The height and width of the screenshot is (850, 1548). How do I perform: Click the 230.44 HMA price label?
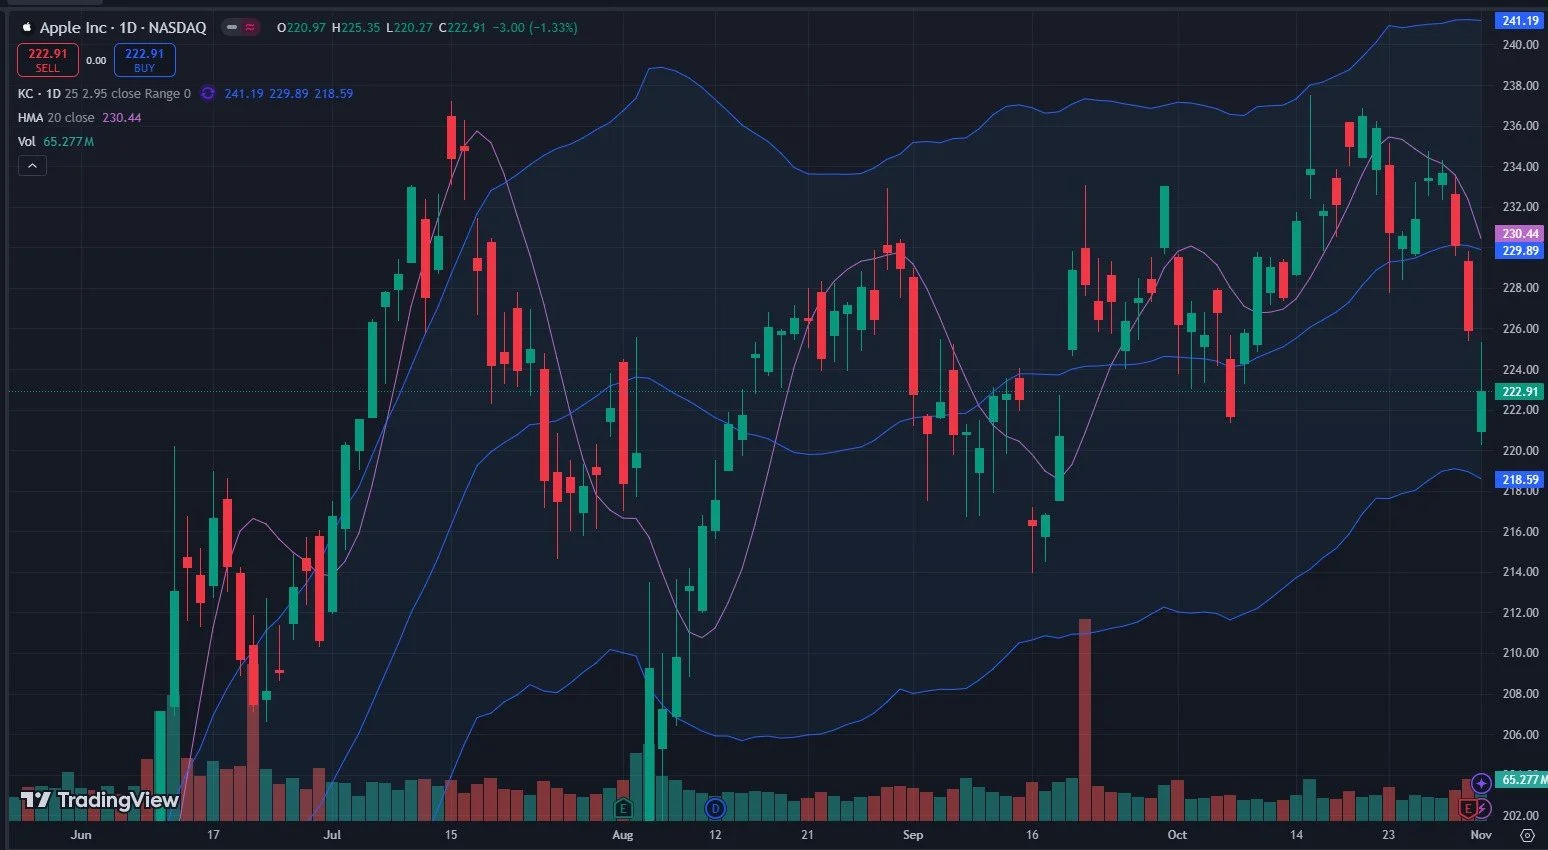pos(1520,233)
